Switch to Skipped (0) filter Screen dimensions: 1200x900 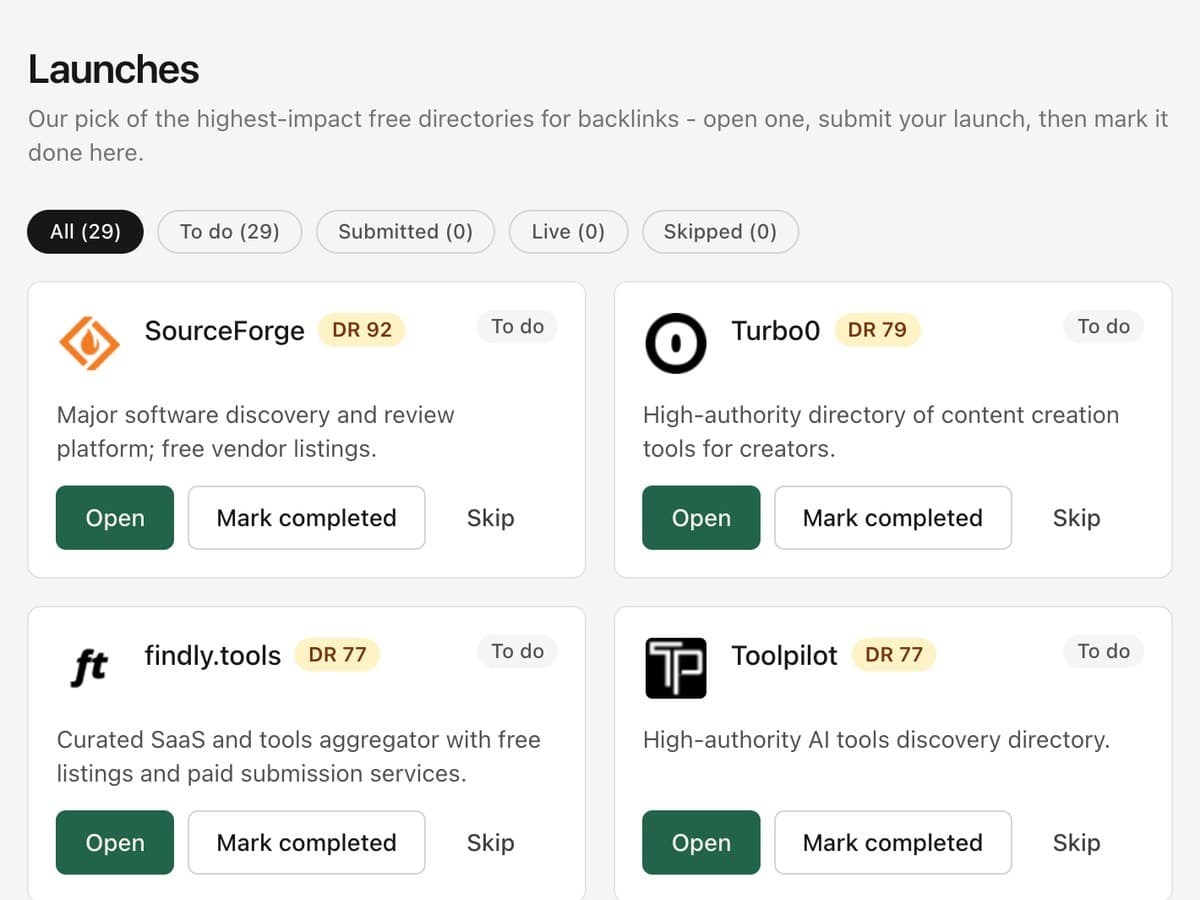[720, 232]
